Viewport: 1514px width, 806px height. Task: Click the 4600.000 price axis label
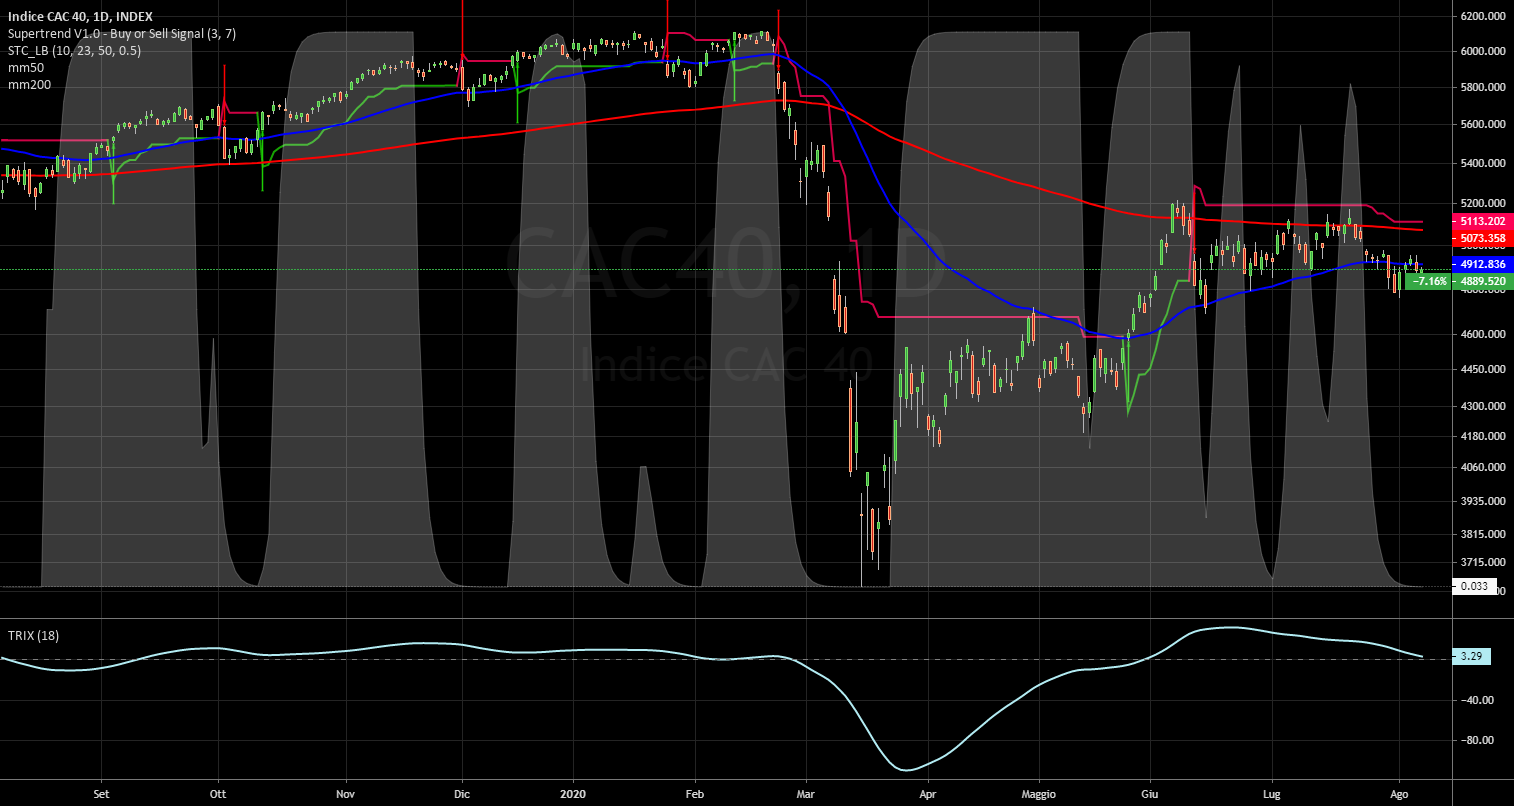coord(1483,335)
